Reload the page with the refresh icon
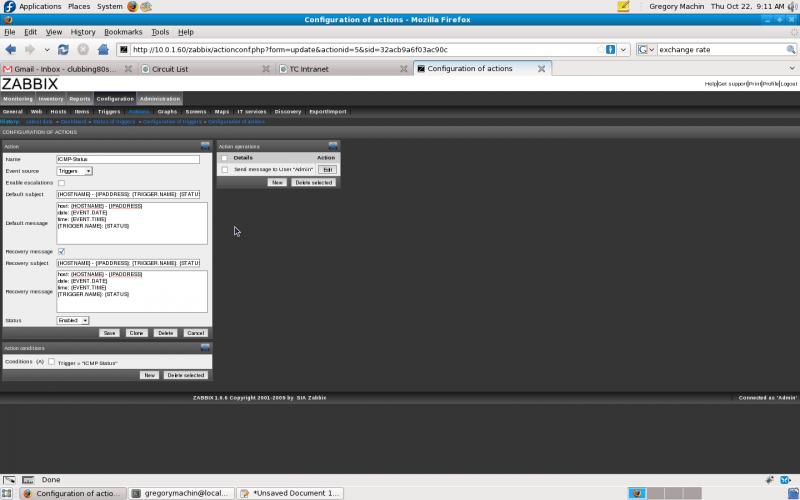 pos(63,49)
